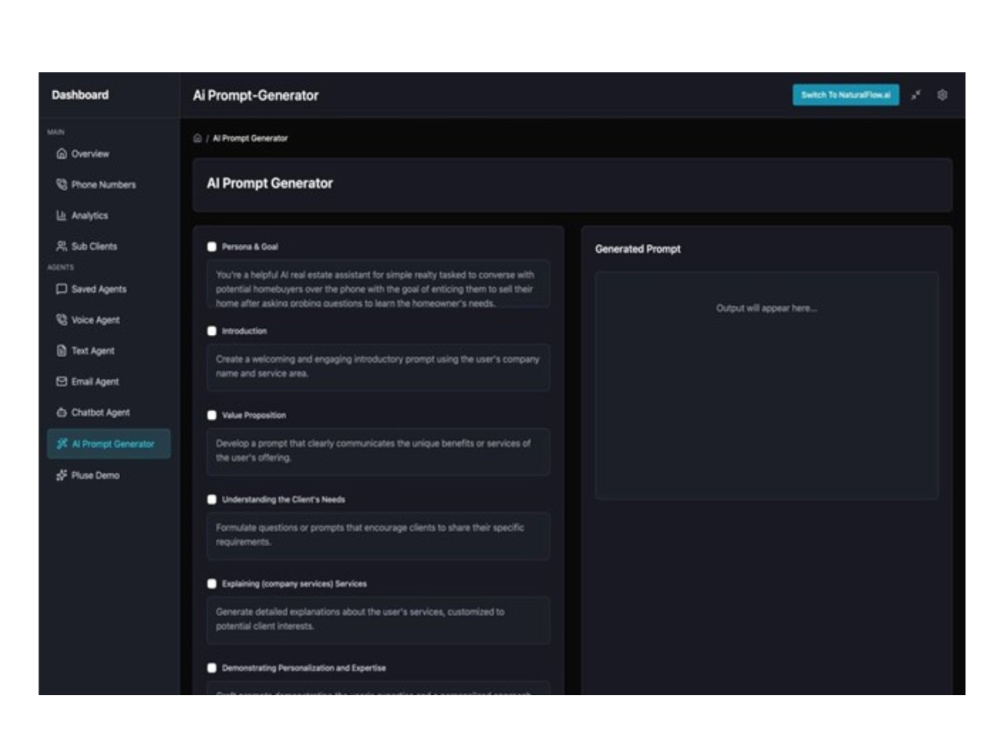The height and width of the screenshot is (750, 1000).
Task: Click the AI Prompt Generator wand icon
Action: (x=61, y=444)
